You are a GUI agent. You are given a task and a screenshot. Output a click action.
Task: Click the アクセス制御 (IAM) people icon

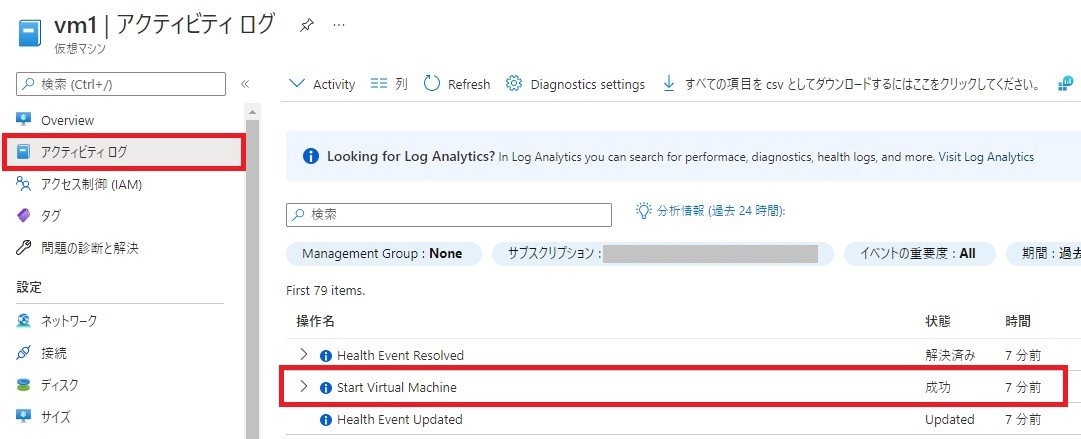click(24, 184)
